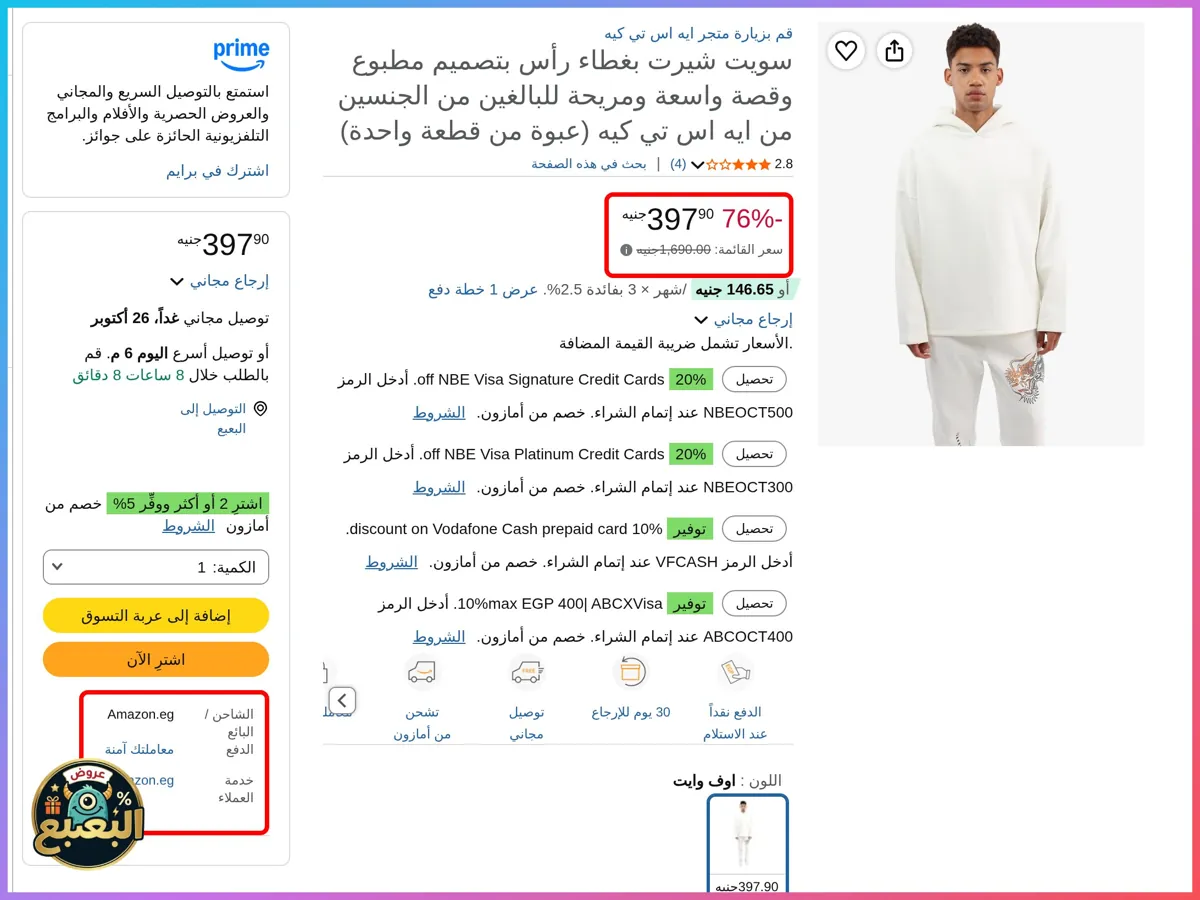
Task: Expand the rating dropdown chevron
Action: pyautogui.click(x=698, y=165)
